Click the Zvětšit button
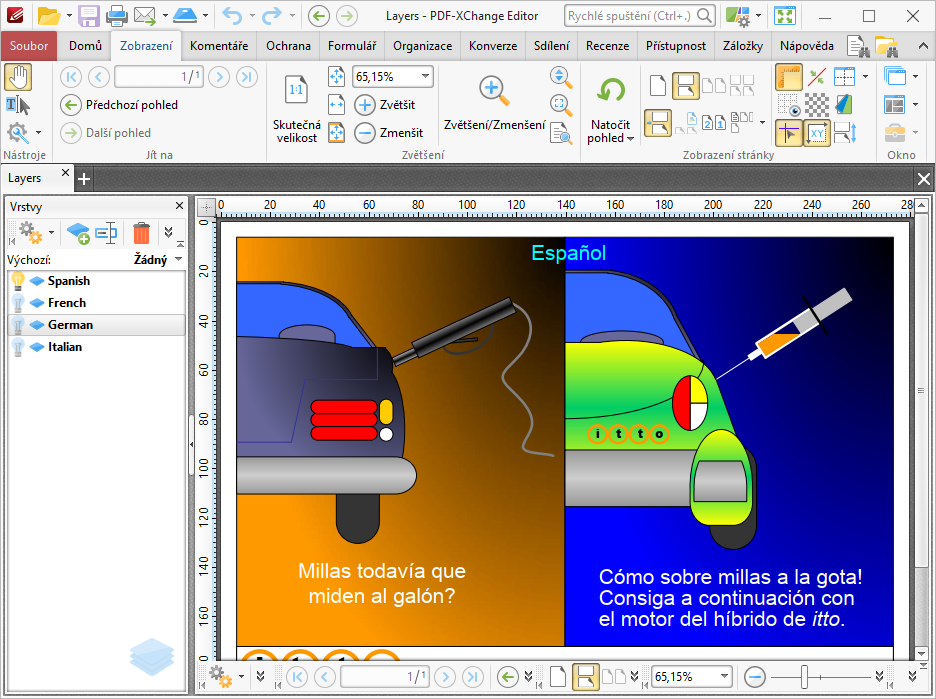 385,105
